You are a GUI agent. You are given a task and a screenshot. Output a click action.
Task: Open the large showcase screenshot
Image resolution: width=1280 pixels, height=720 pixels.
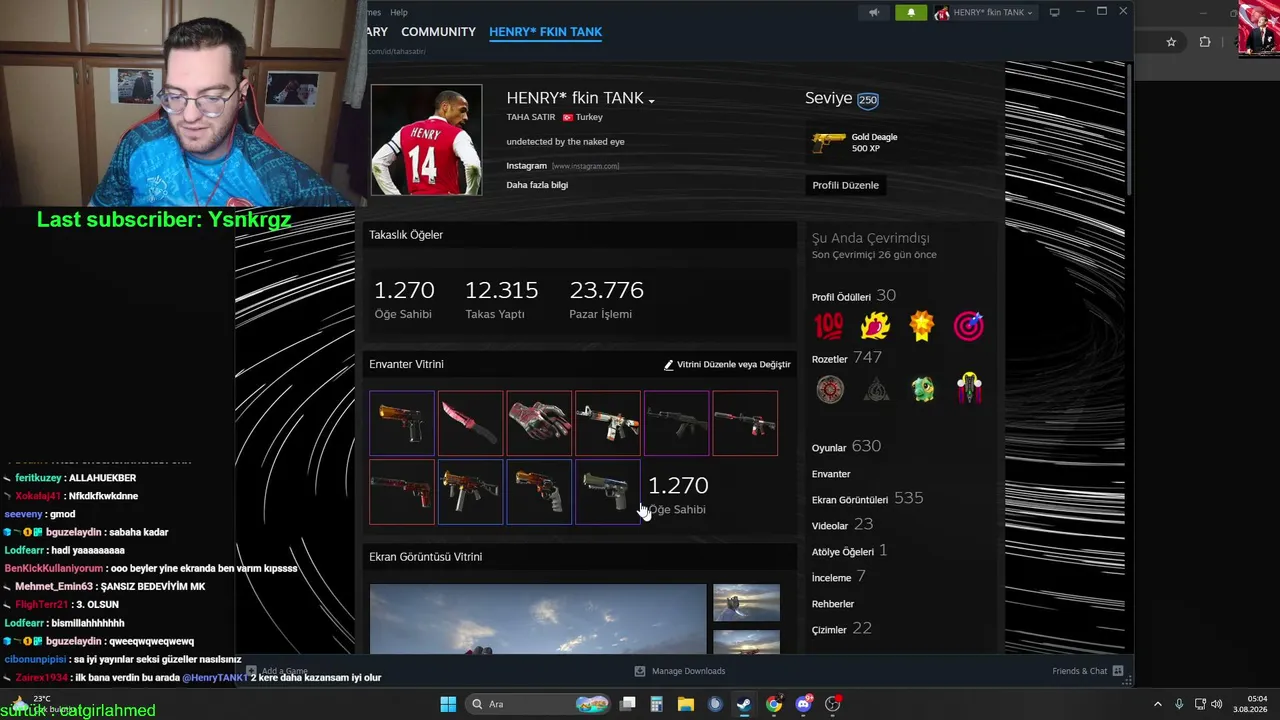[x=538, y=619]
